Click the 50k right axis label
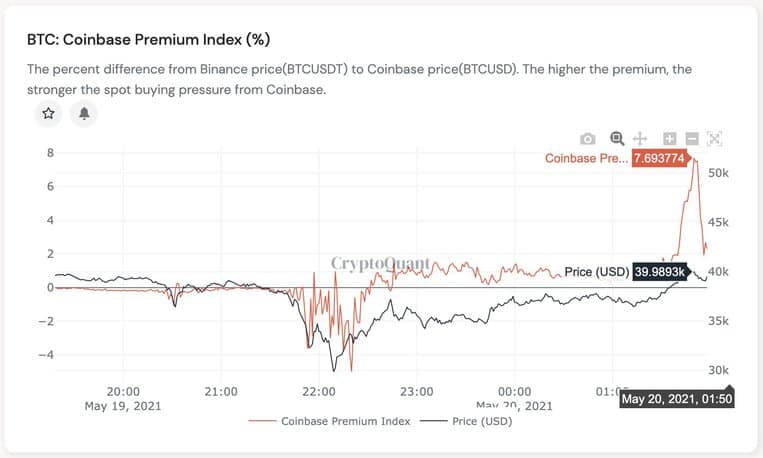 (718, 173)
